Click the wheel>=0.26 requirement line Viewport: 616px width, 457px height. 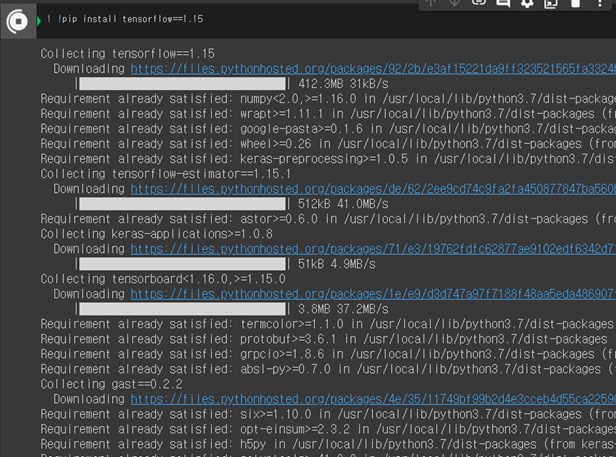click(x=328, y=144)
